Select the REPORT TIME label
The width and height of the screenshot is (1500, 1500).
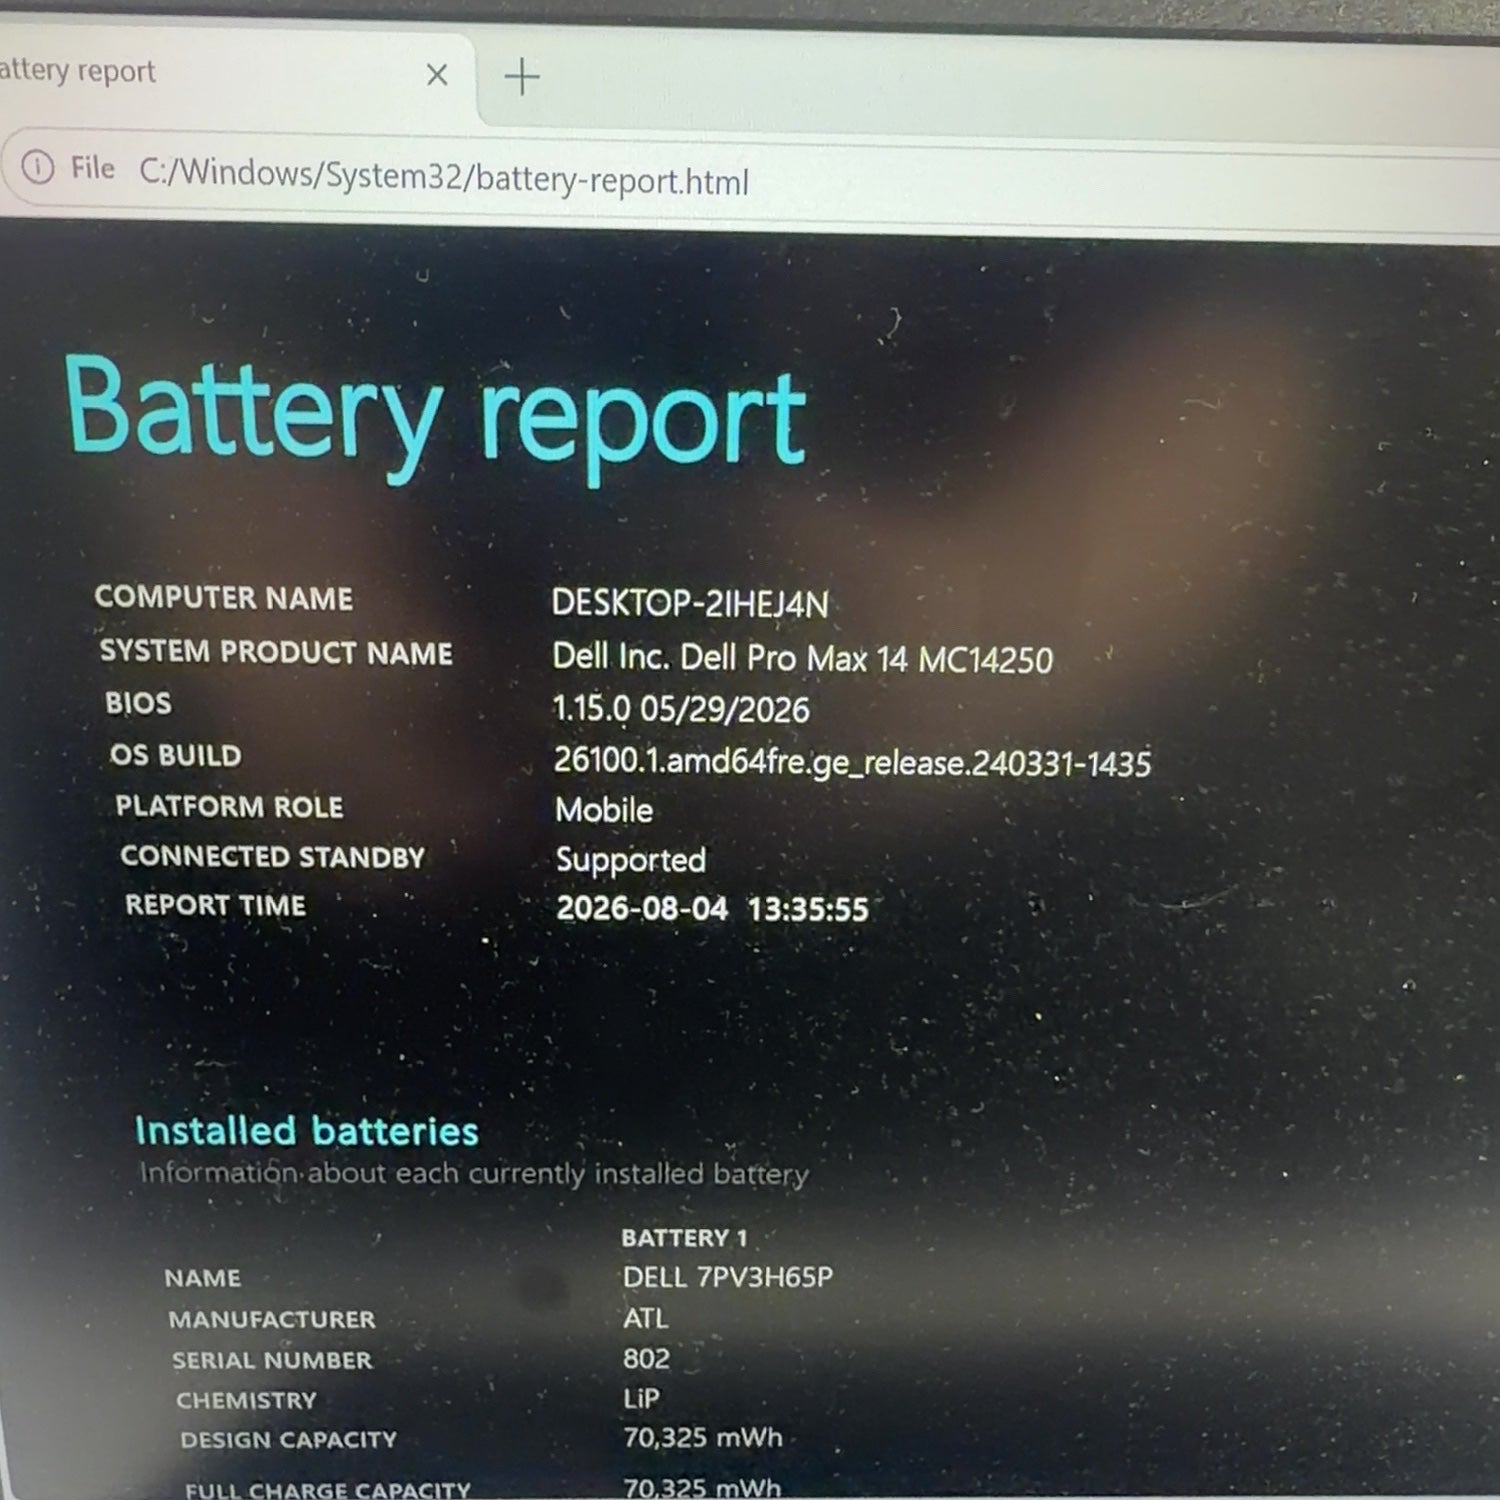[216, 905]
